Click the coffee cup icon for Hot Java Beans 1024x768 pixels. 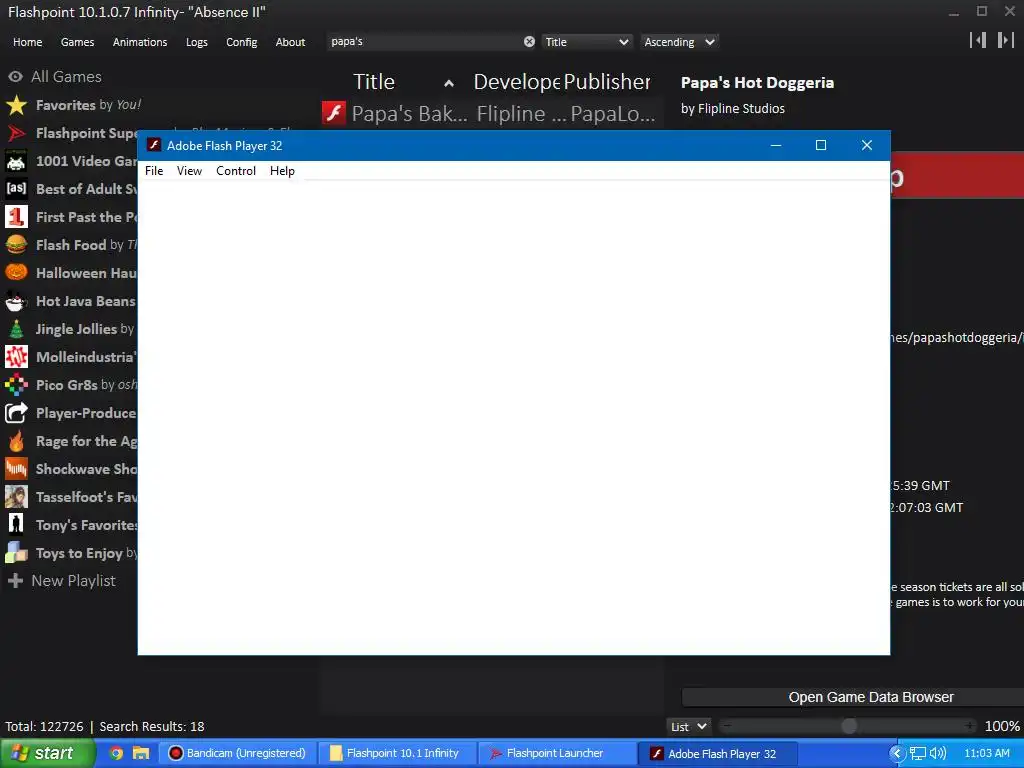tap(16, 301)
